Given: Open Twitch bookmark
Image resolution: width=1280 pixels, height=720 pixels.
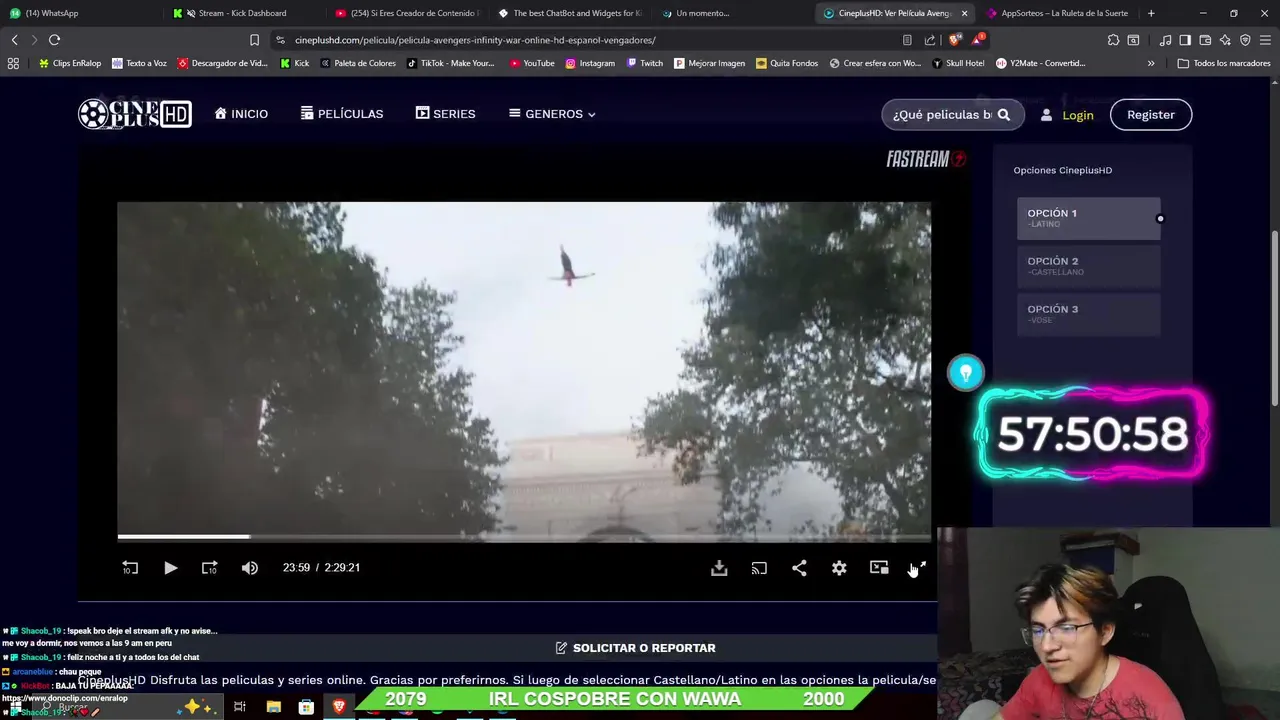Looking at the screenshot, I should (645, 63).
